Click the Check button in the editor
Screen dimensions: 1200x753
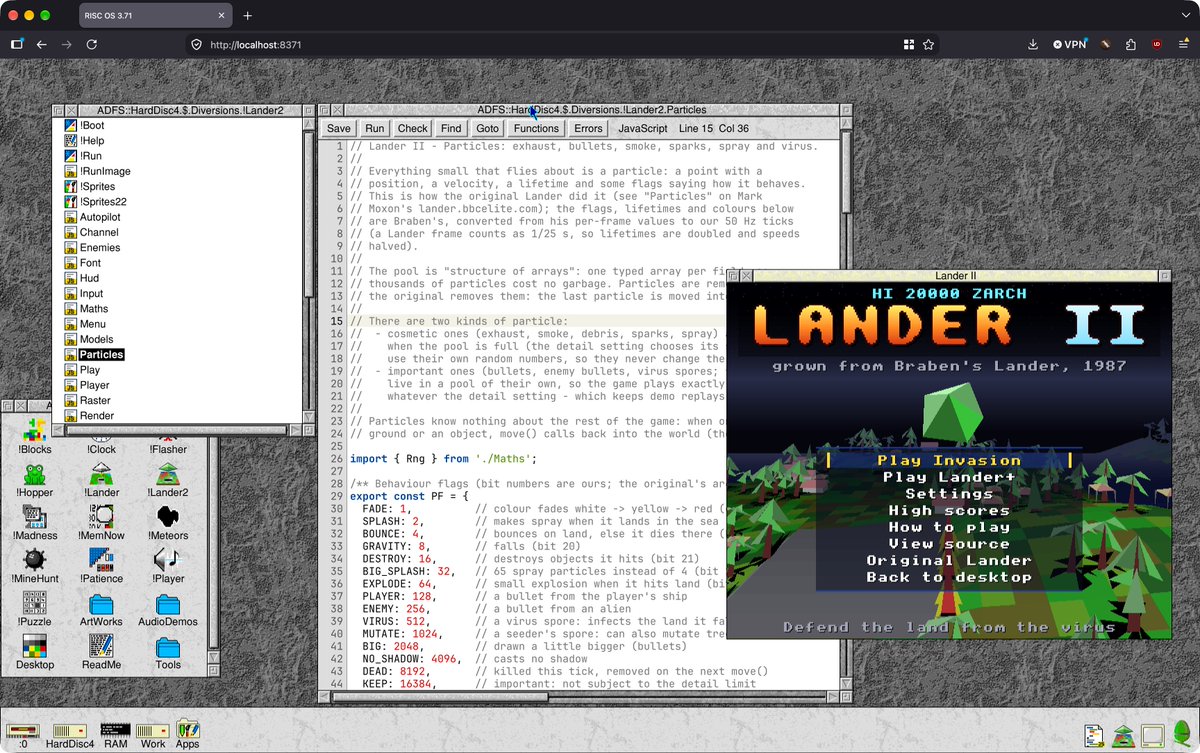point(412,128)
